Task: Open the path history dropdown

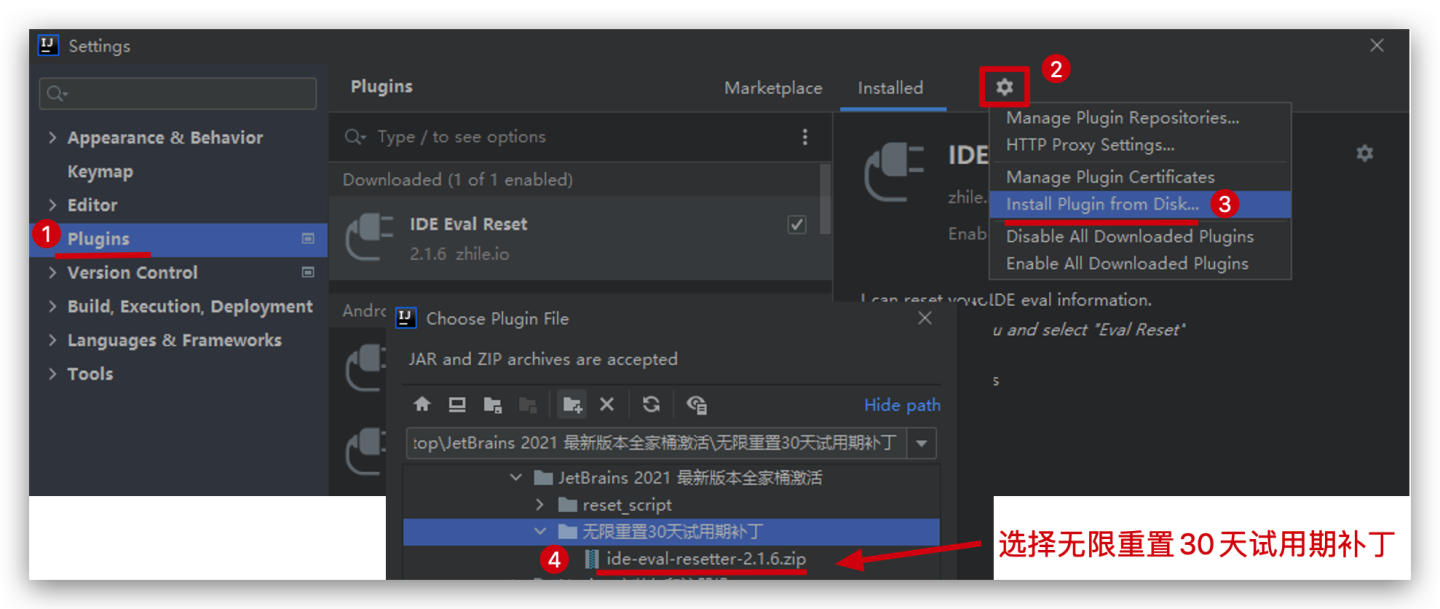Action: pos(922,443)
